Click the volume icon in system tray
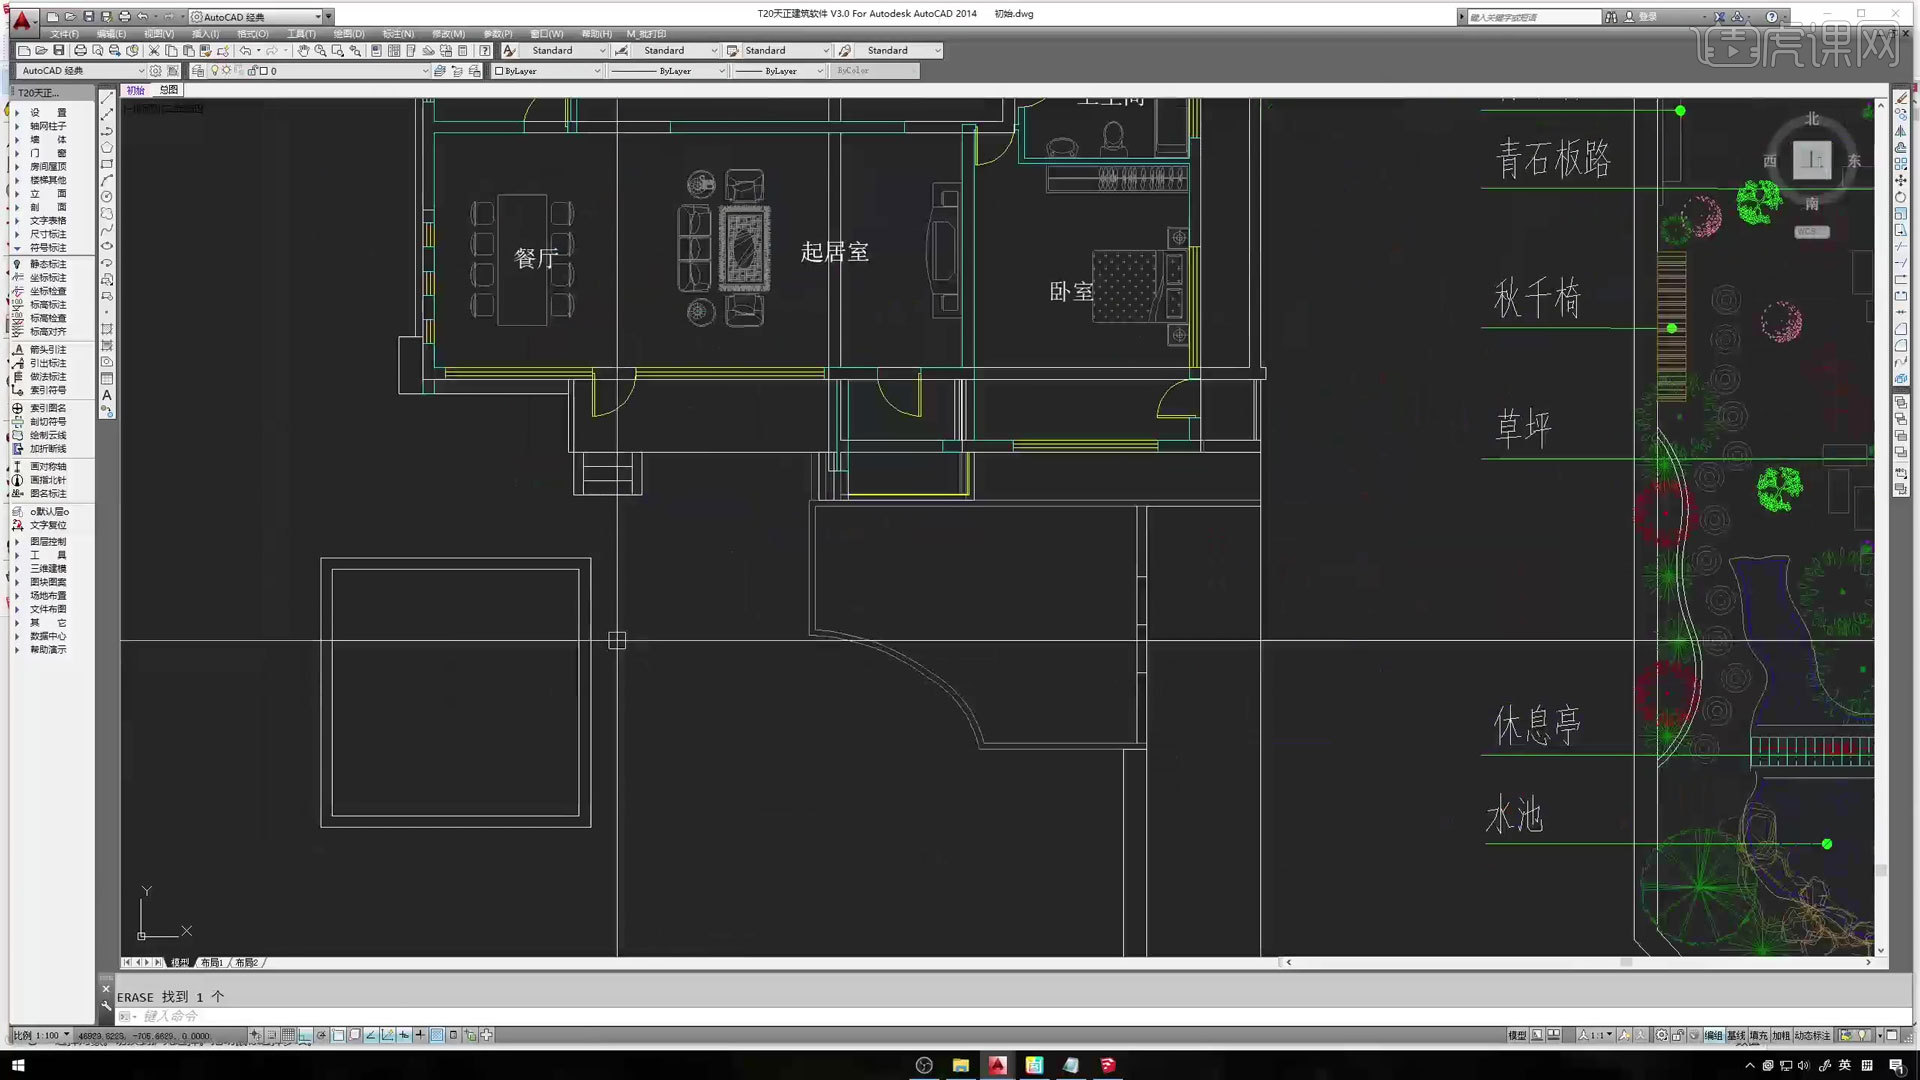 click(x=1803, y=1065)
